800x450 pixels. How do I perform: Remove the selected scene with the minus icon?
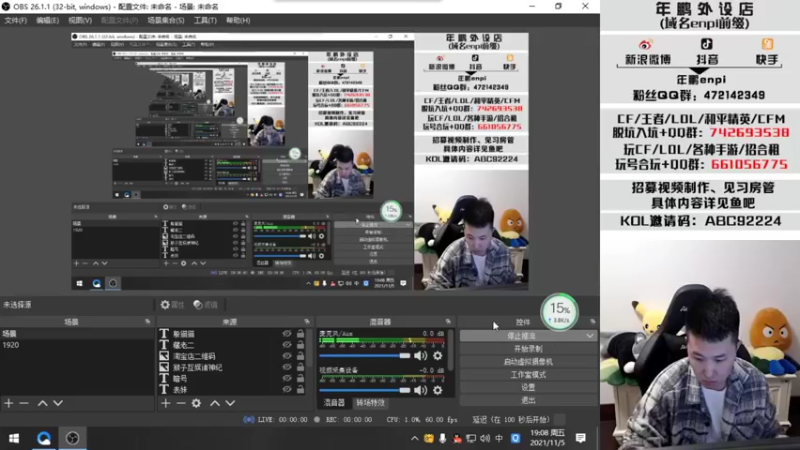[24, 403]
